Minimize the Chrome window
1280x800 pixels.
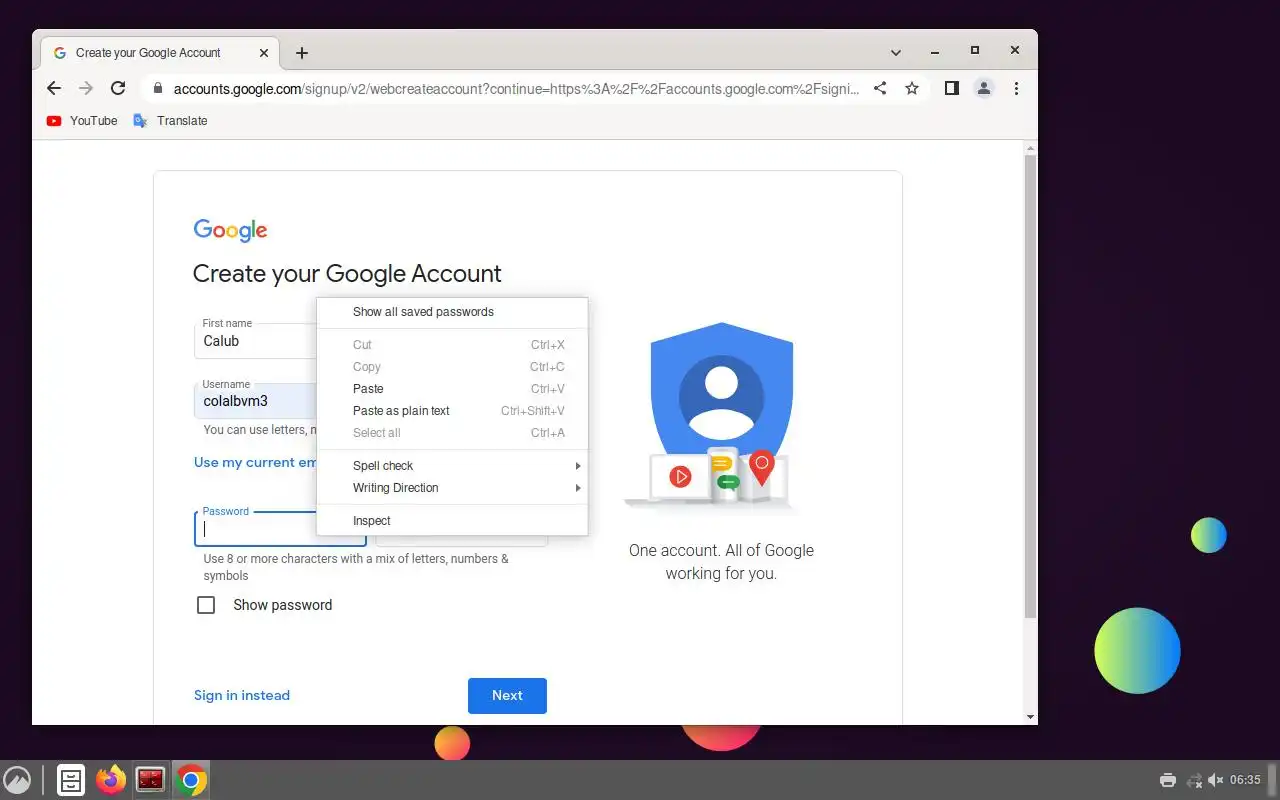935,51
